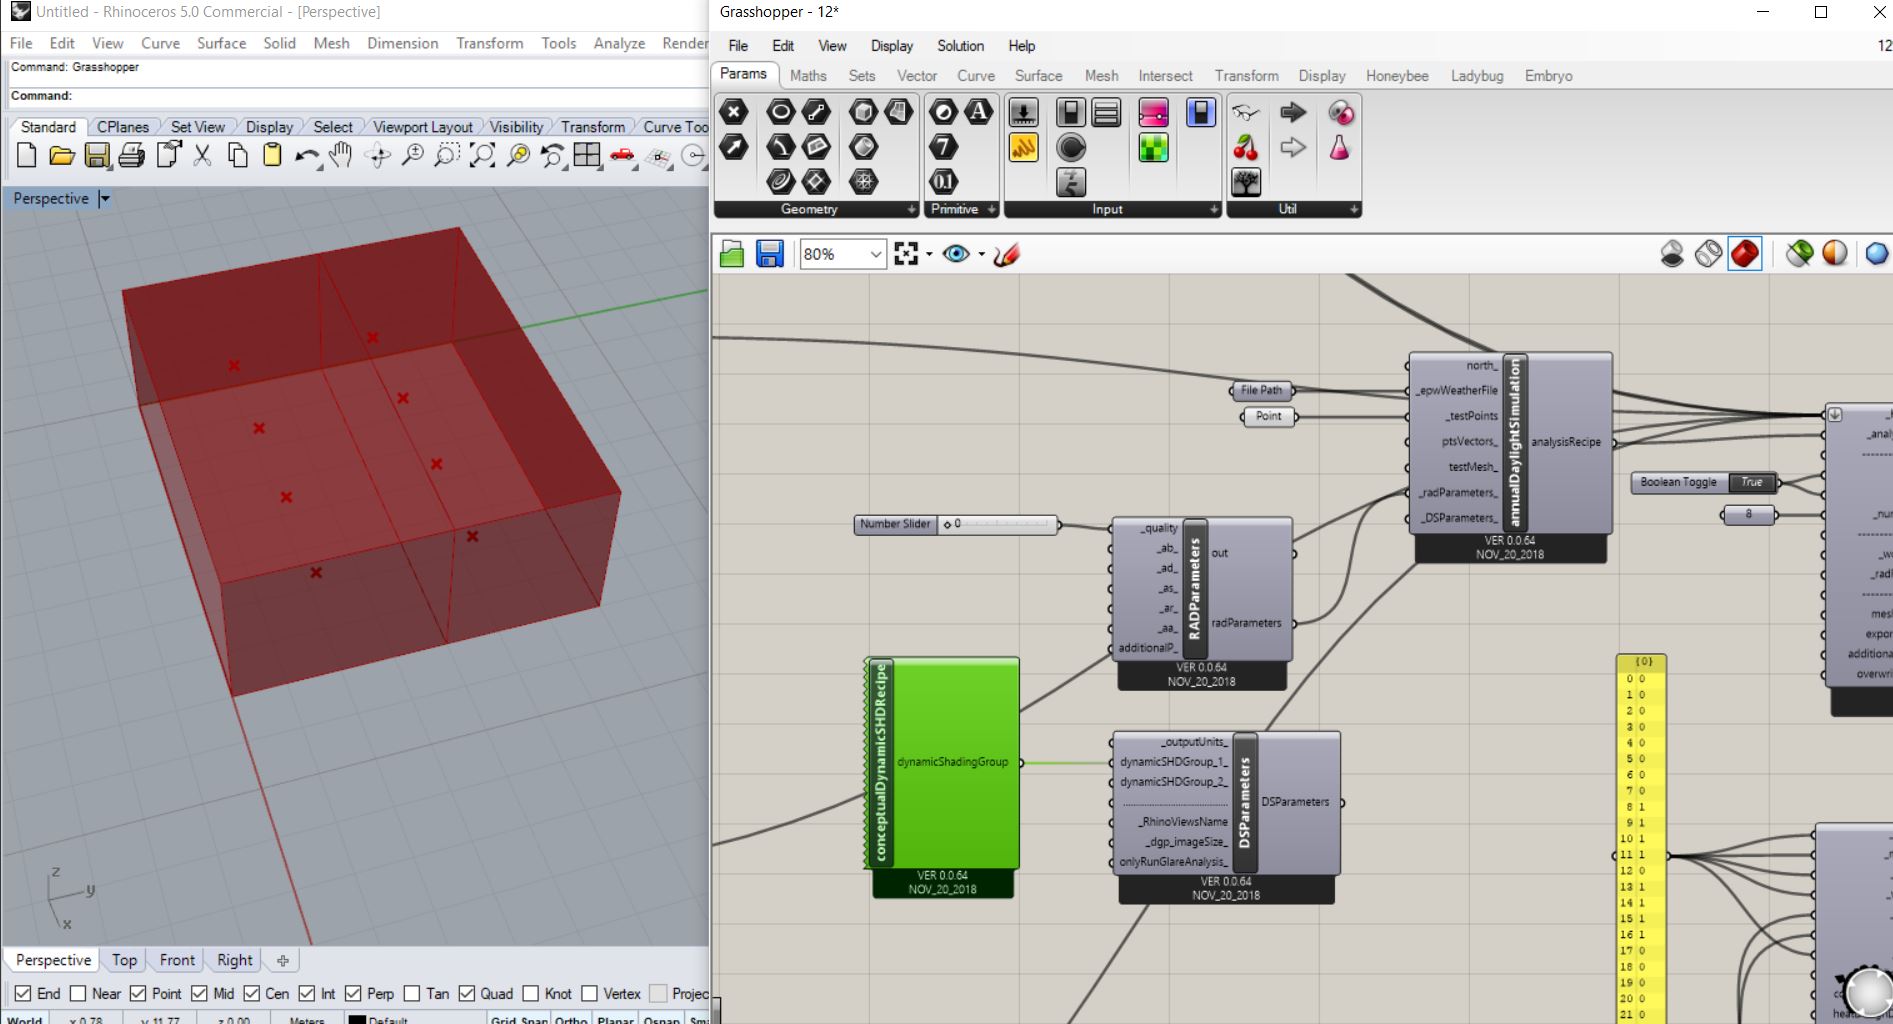Switch to the Ladybug tab
This screenshot has height=1024, width=1893.
[1477, 76]
